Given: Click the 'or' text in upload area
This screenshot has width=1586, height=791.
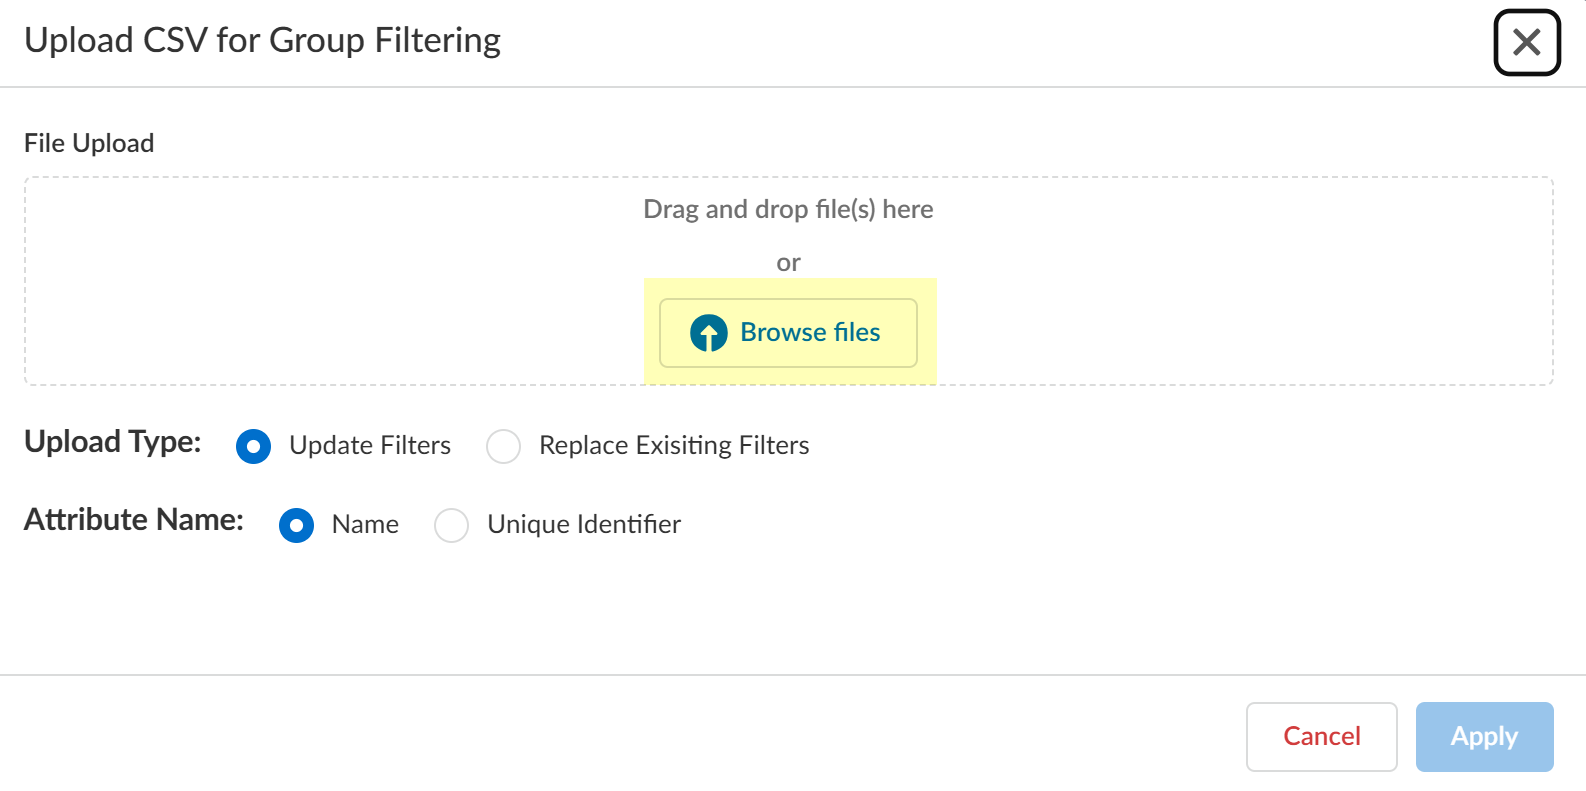Looking at the screenshot, I should tap(788, 263).
